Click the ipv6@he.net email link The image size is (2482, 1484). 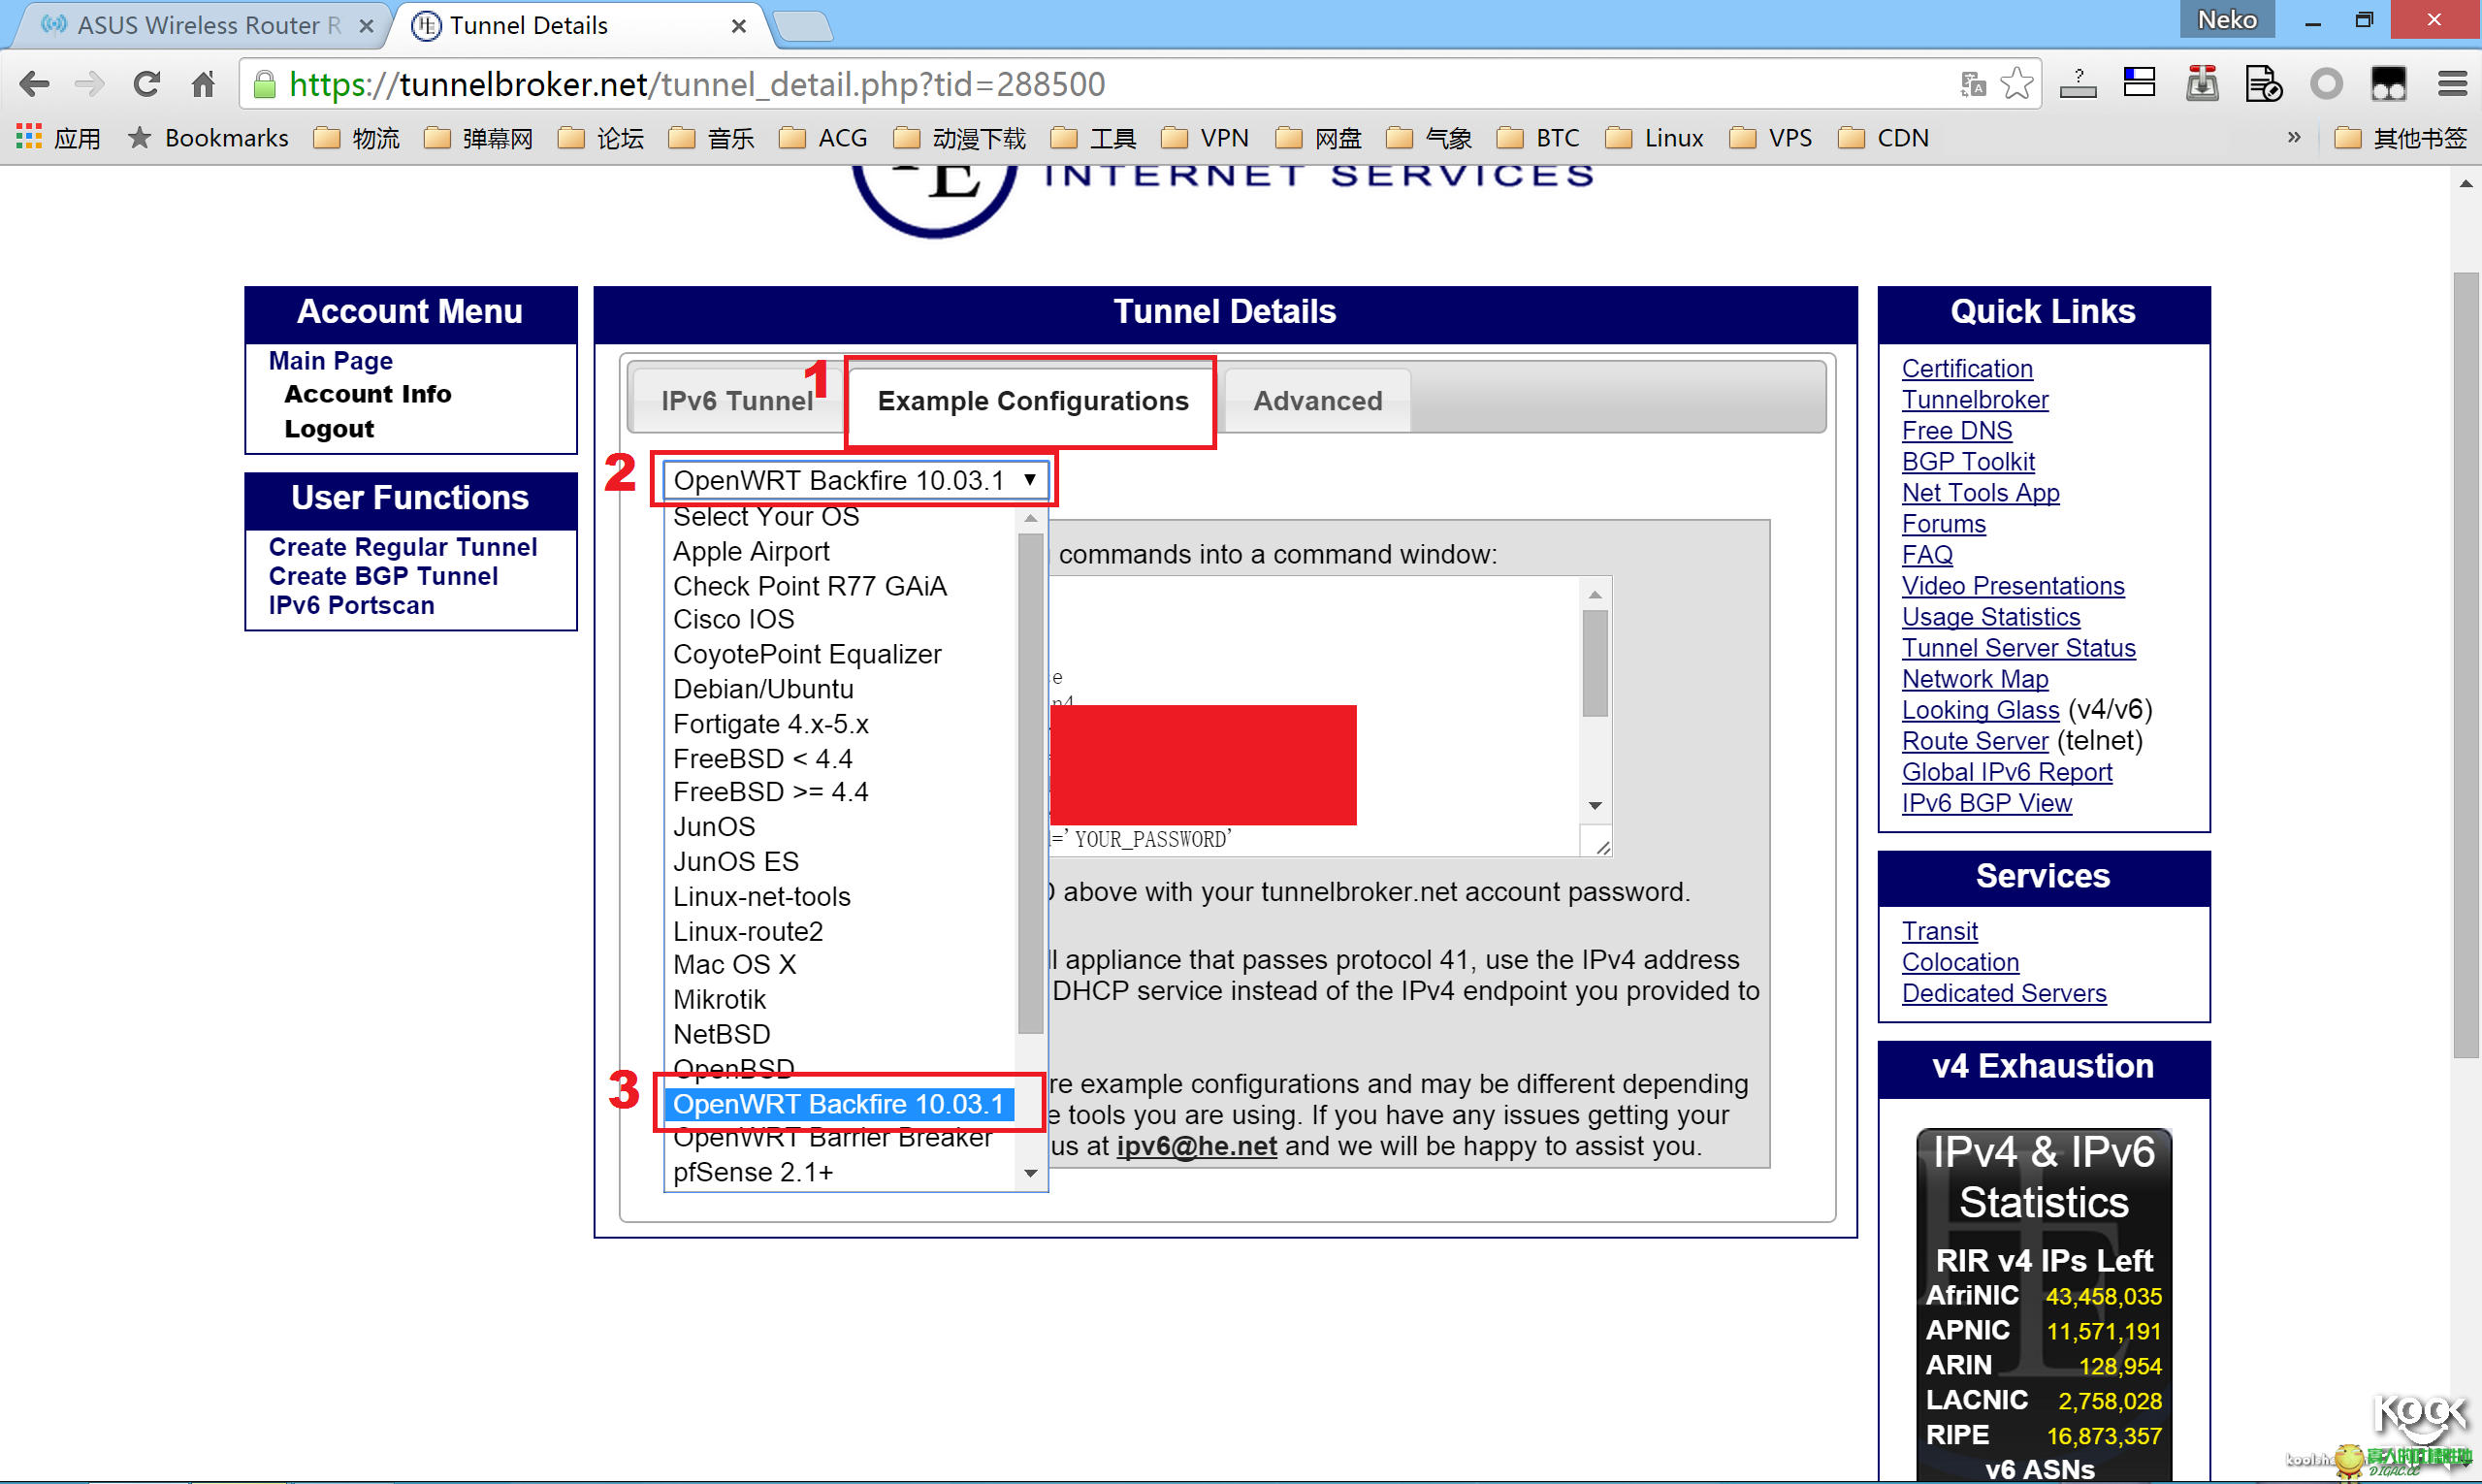[1196, 1146]
